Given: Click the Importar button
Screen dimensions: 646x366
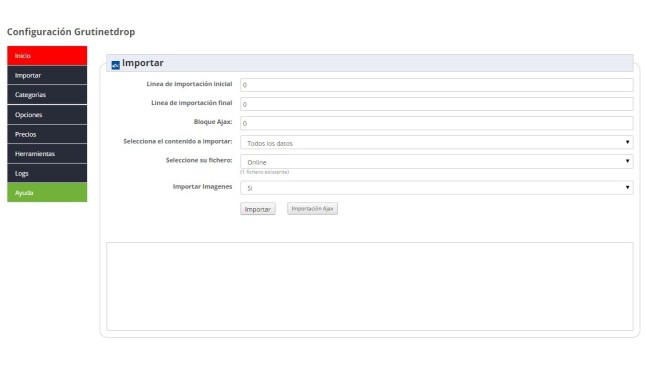Looking at the screenshot, I should [x=258, y=209].
